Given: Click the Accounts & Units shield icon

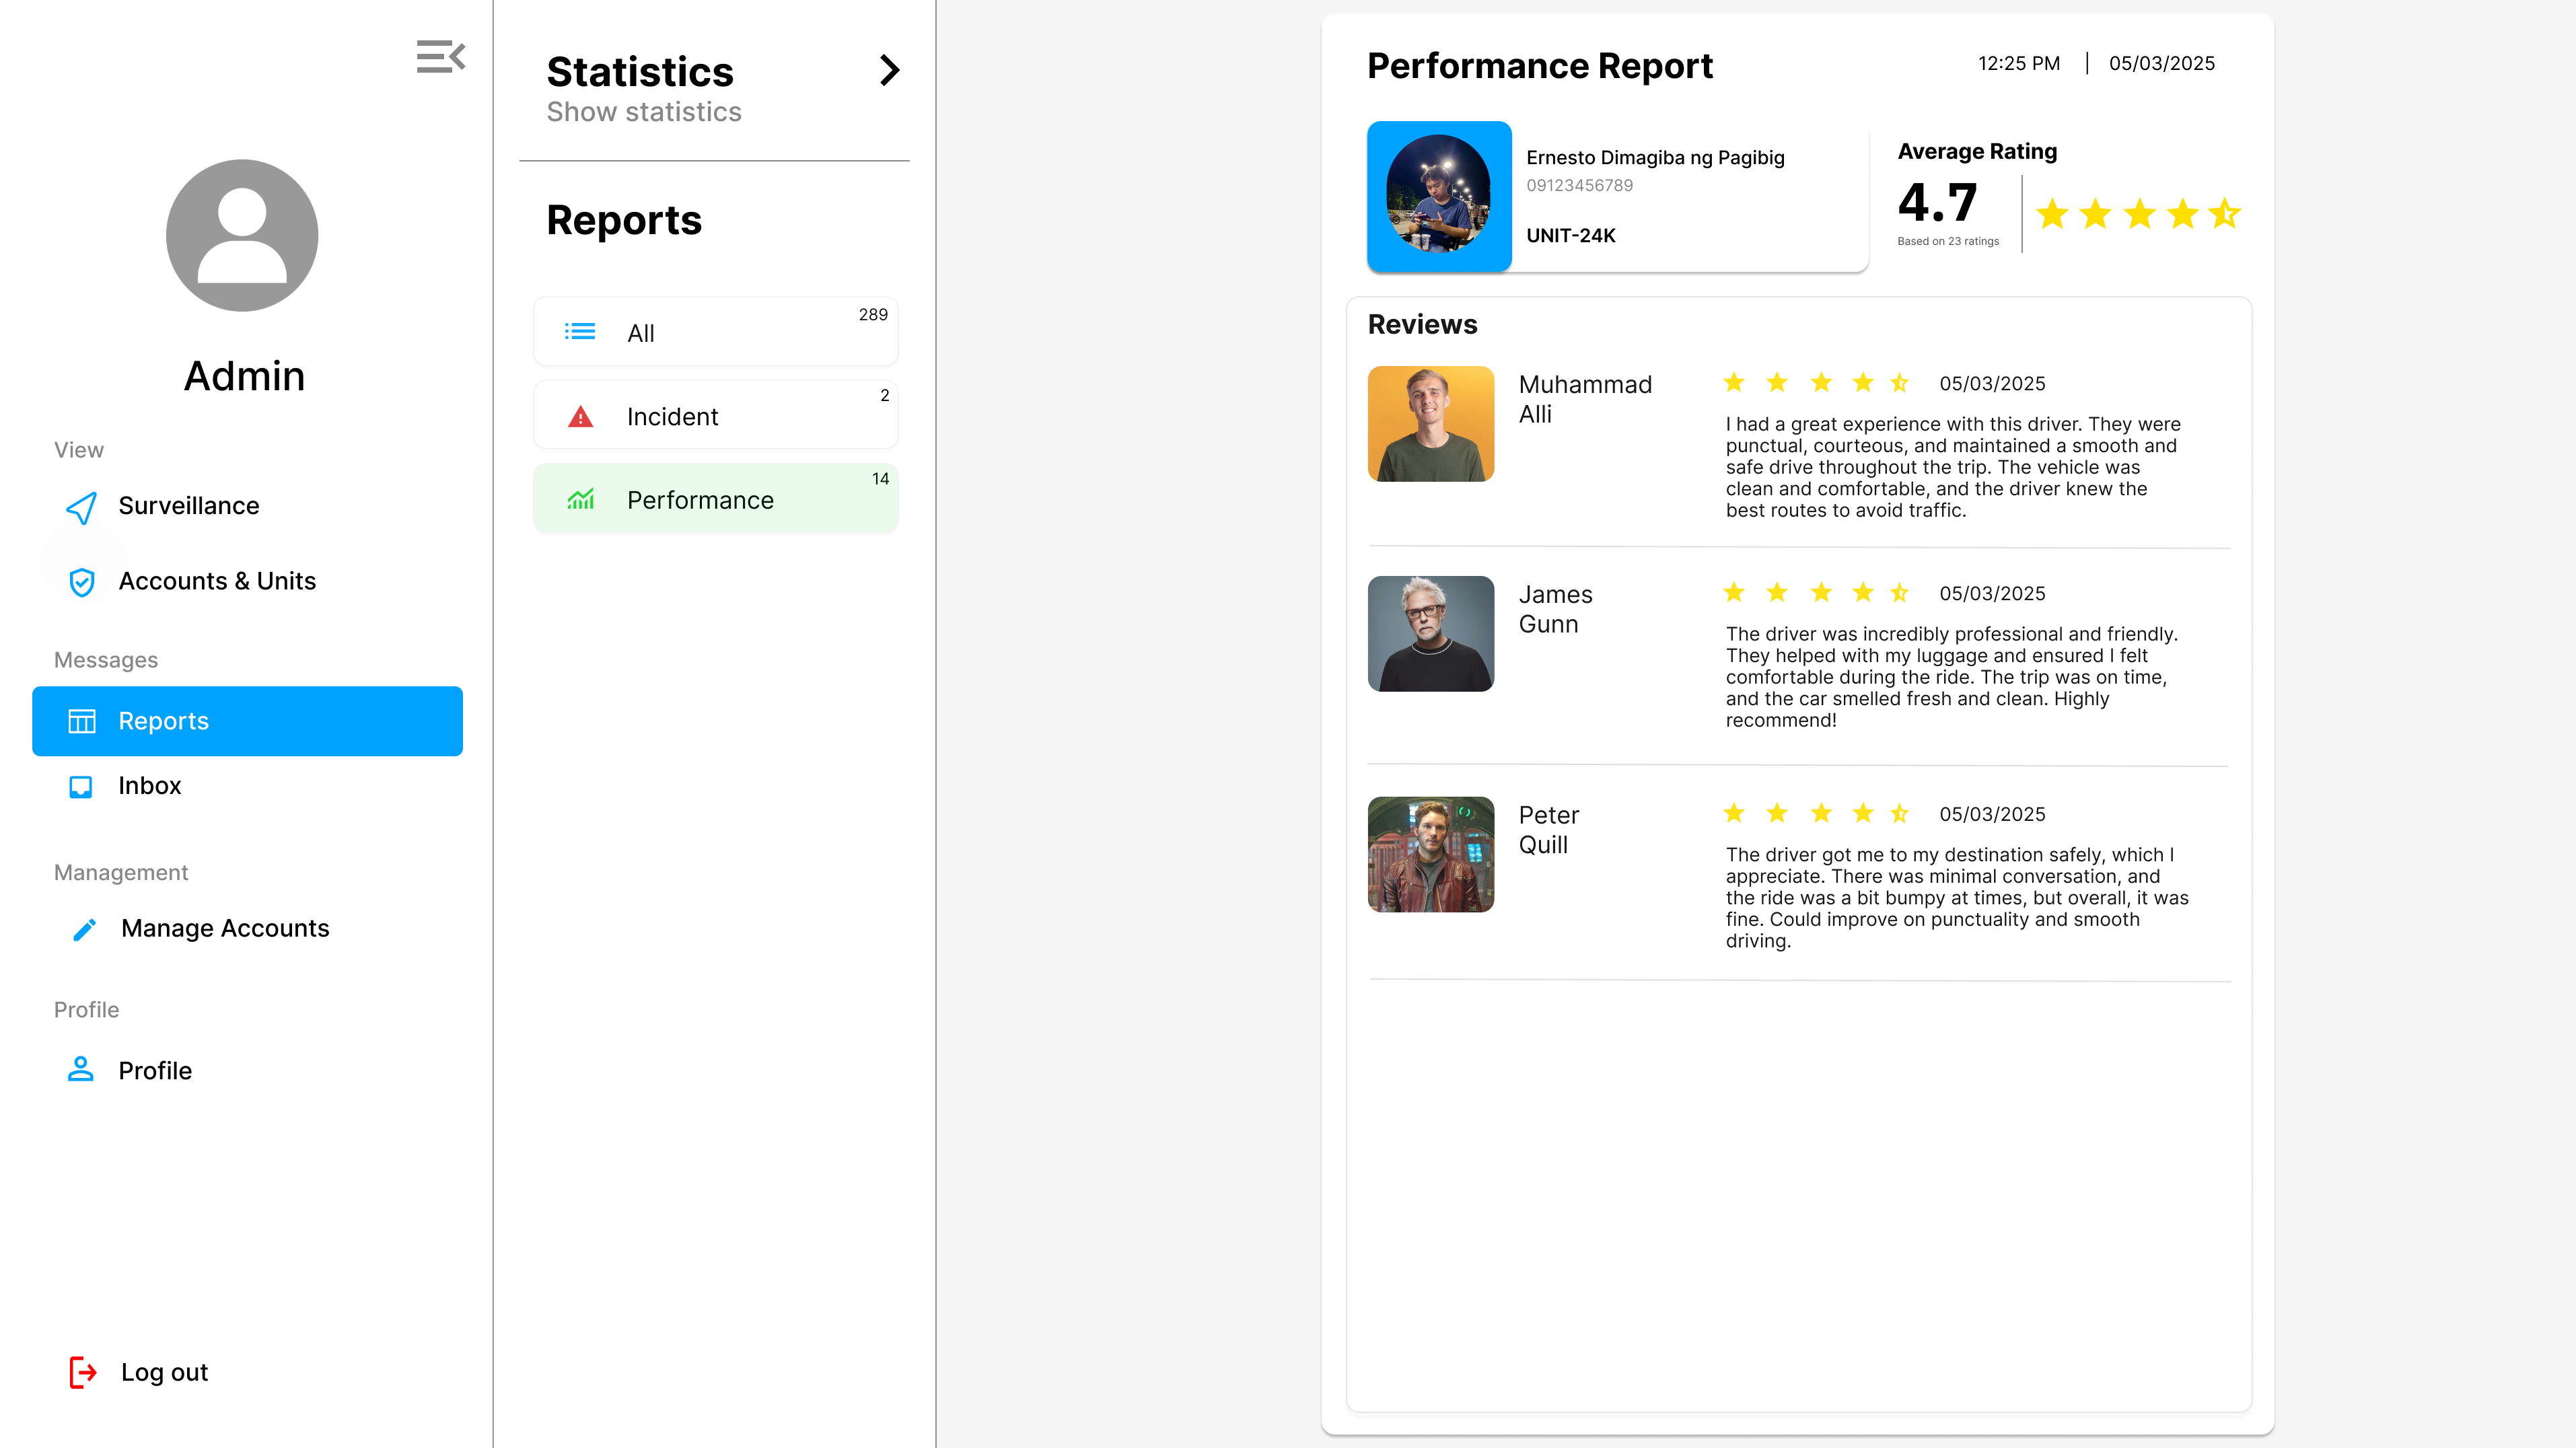Looking at the screenshot, I should click(x=82, y=582).
